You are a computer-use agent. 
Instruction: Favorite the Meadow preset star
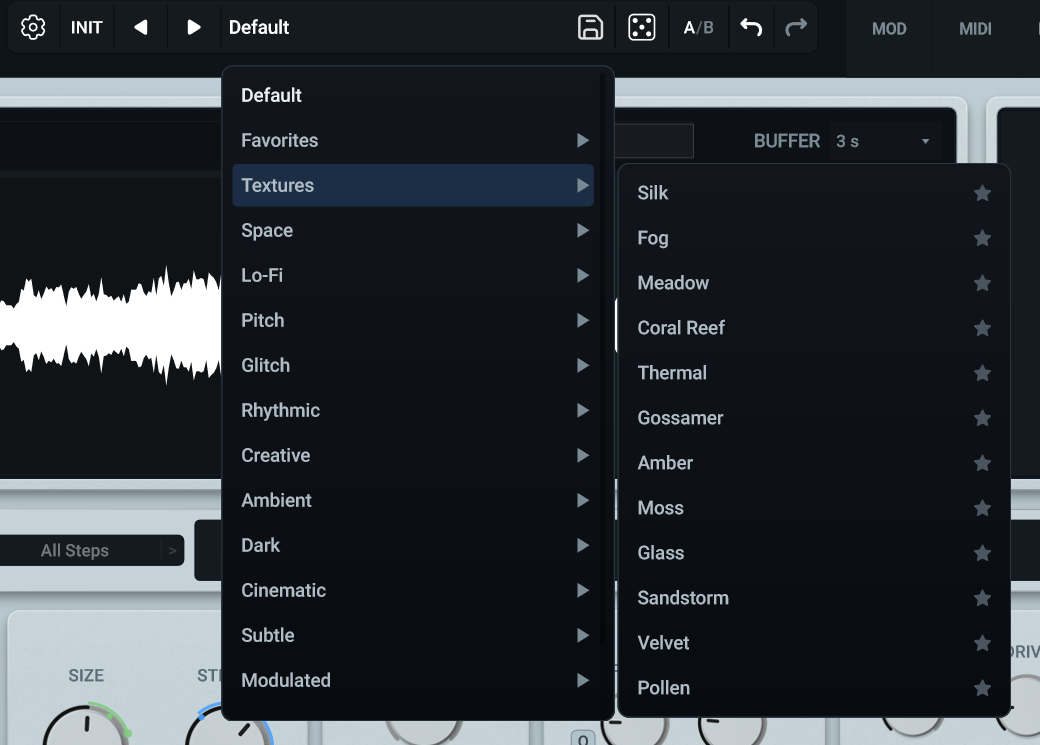pyautogui.click(x=982, y=283)
